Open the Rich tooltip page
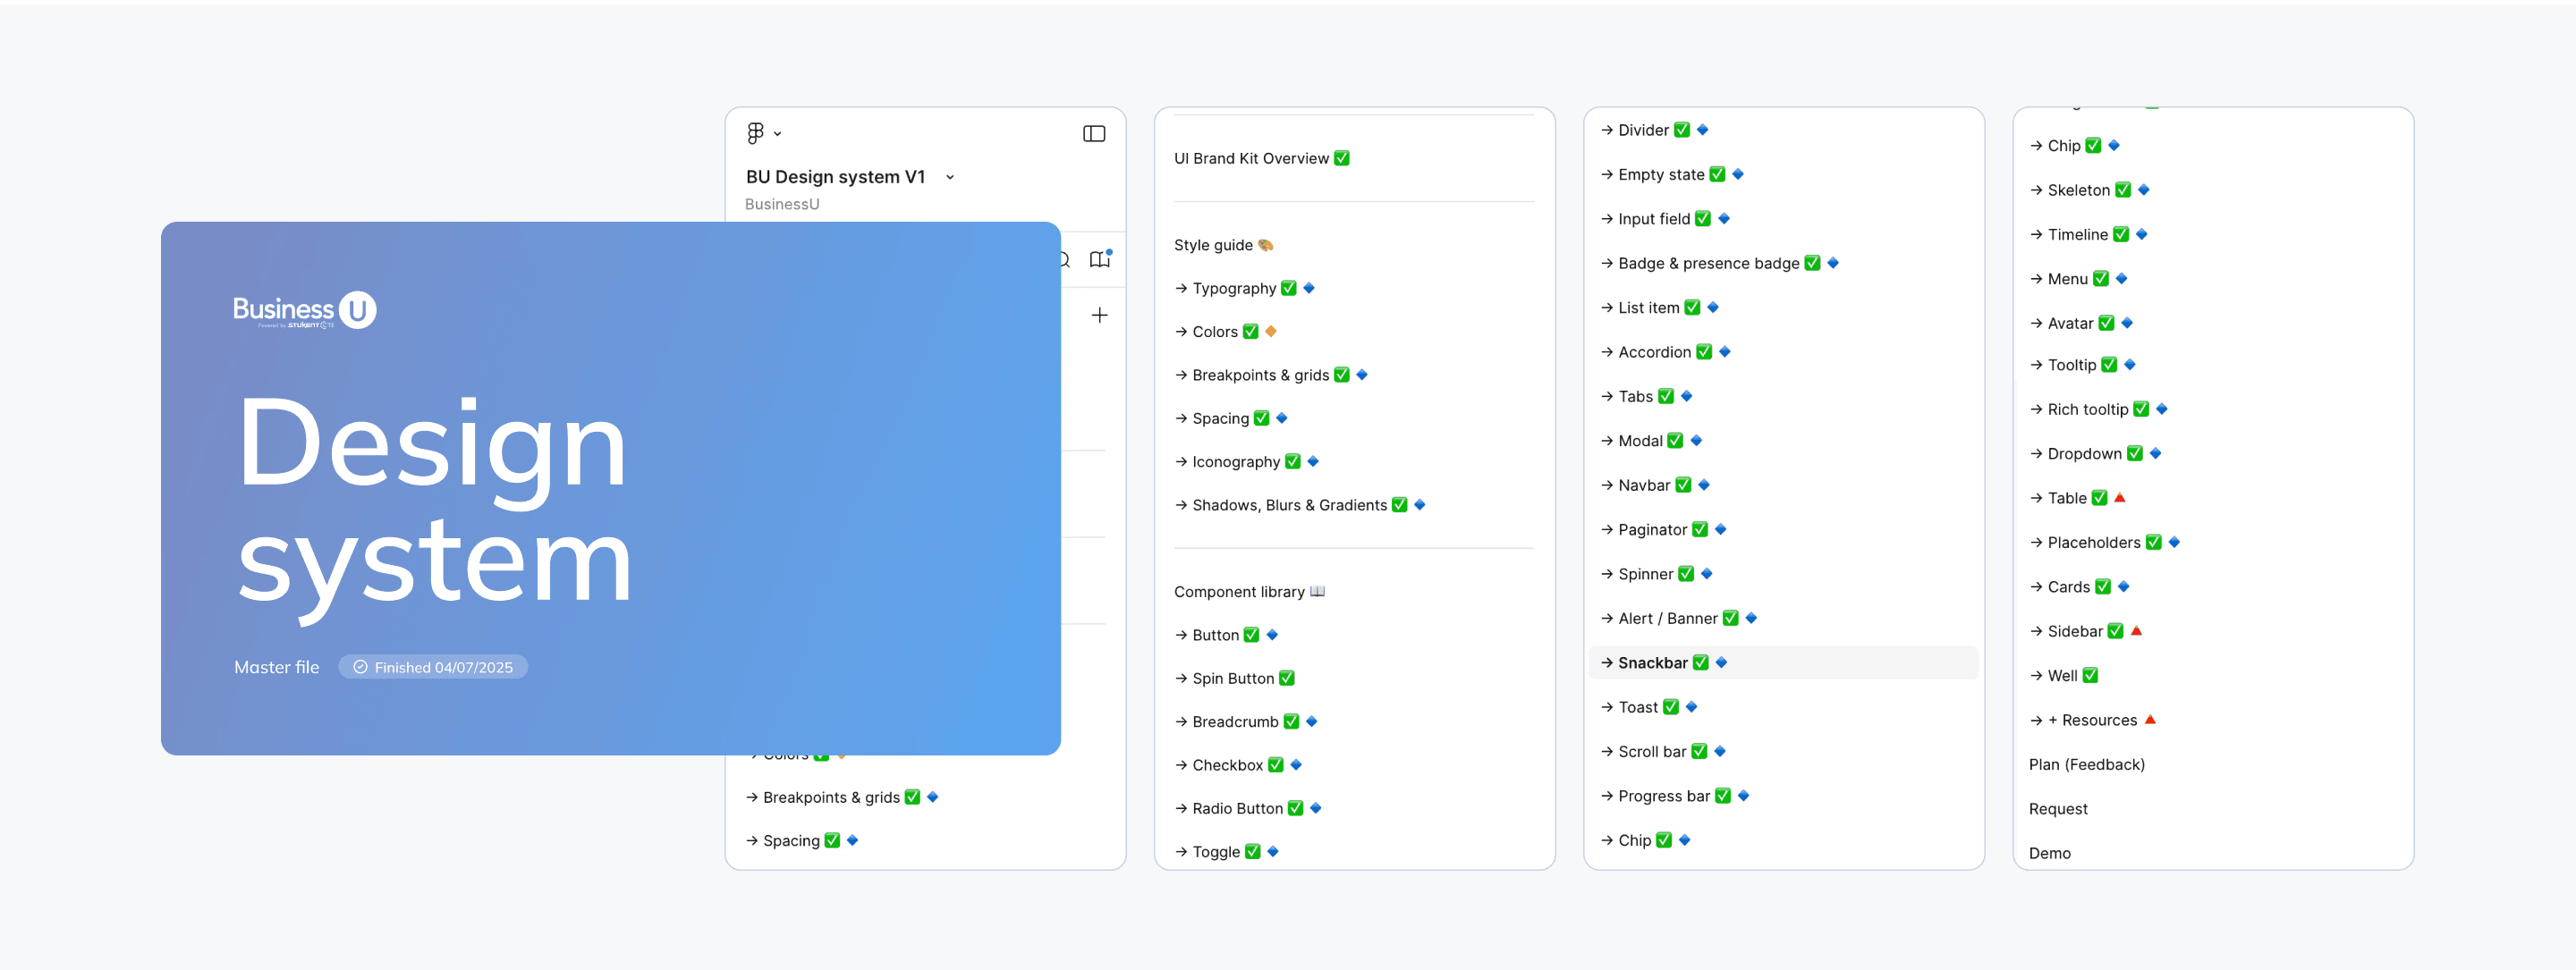This screenshot has height=970, width=2576. pos(2098,409)
